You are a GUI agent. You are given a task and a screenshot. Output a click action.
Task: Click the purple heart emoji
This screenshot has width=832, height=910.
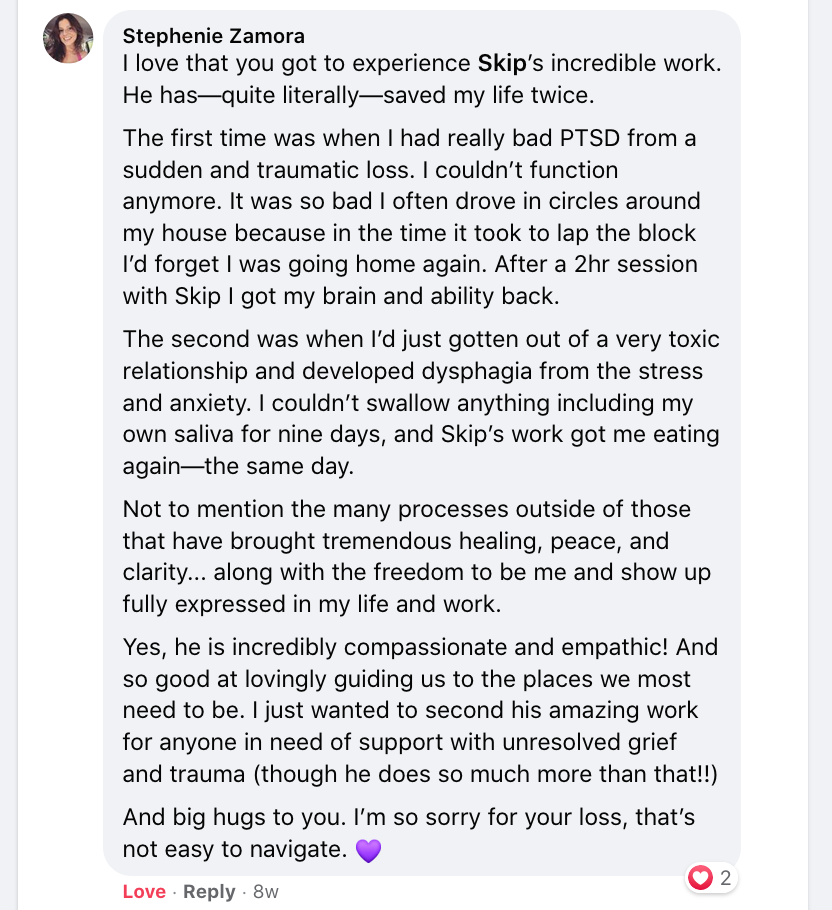pos(368,851)
